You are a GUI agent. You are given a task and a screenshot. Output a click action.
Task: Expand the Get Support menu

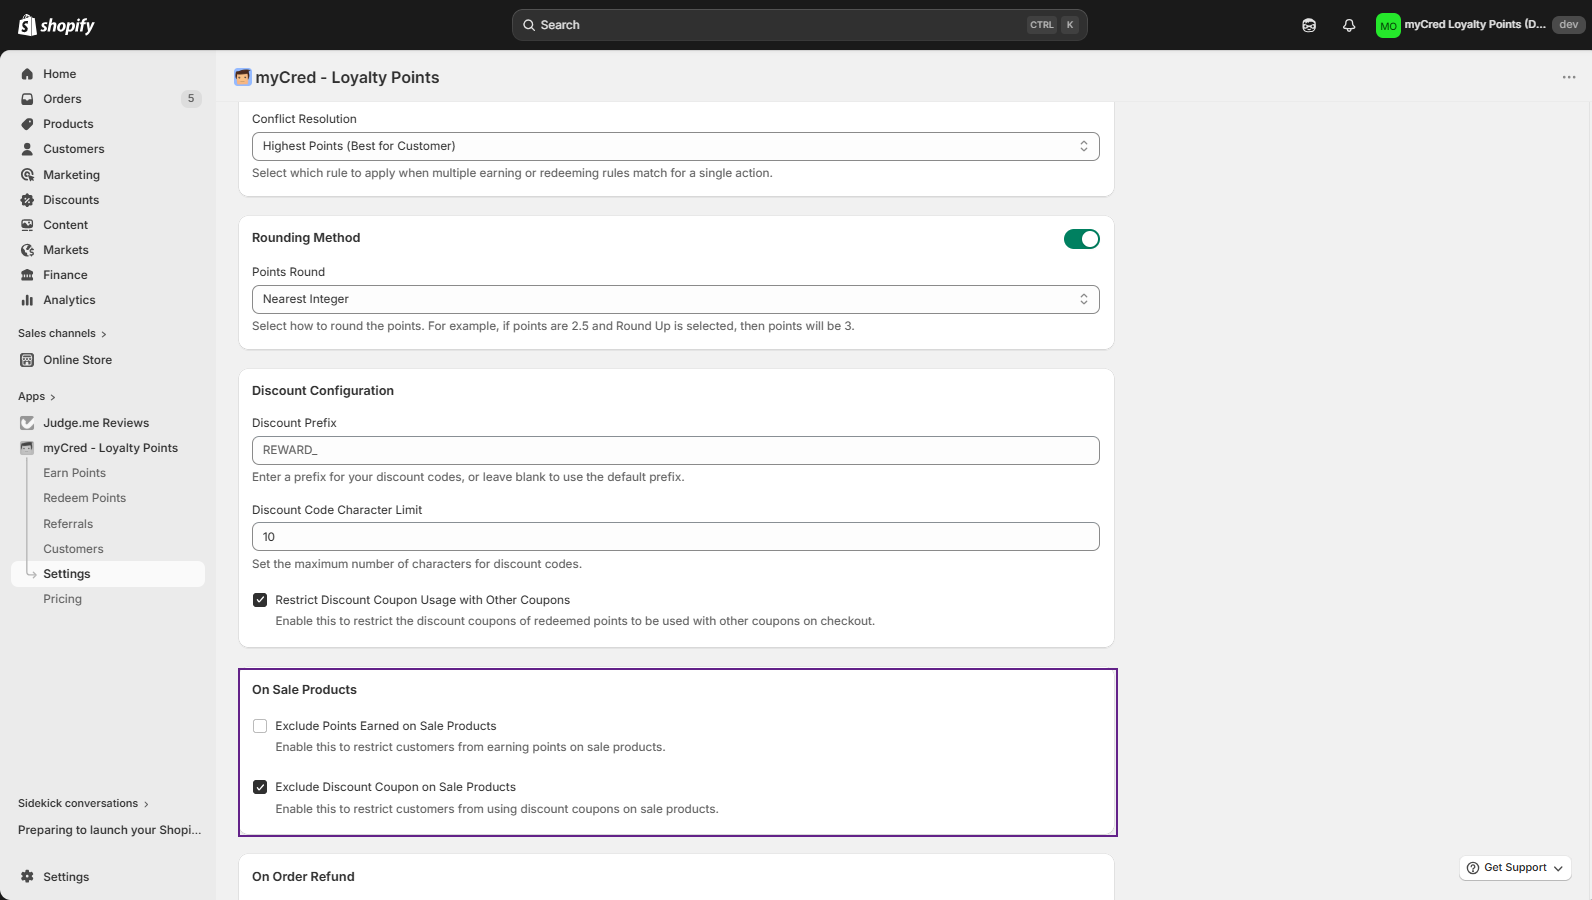pyautogui.click(x=1514, y=868)
